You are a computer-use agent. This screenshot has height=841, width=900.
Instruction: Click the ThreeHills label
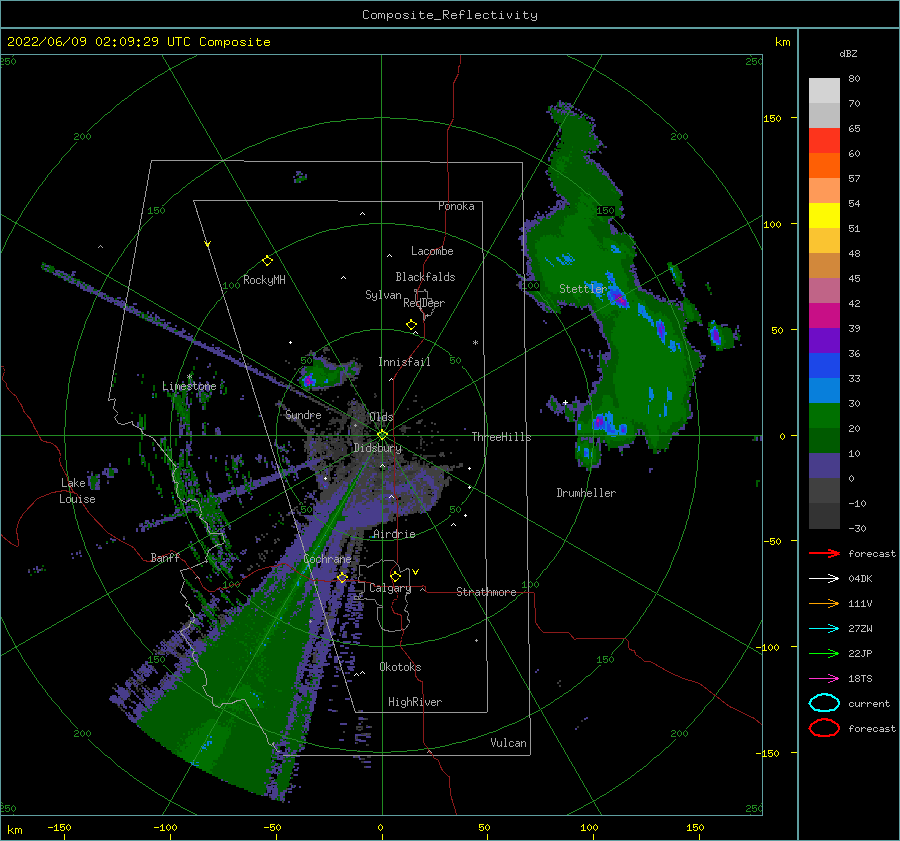(x=502, y=437)
